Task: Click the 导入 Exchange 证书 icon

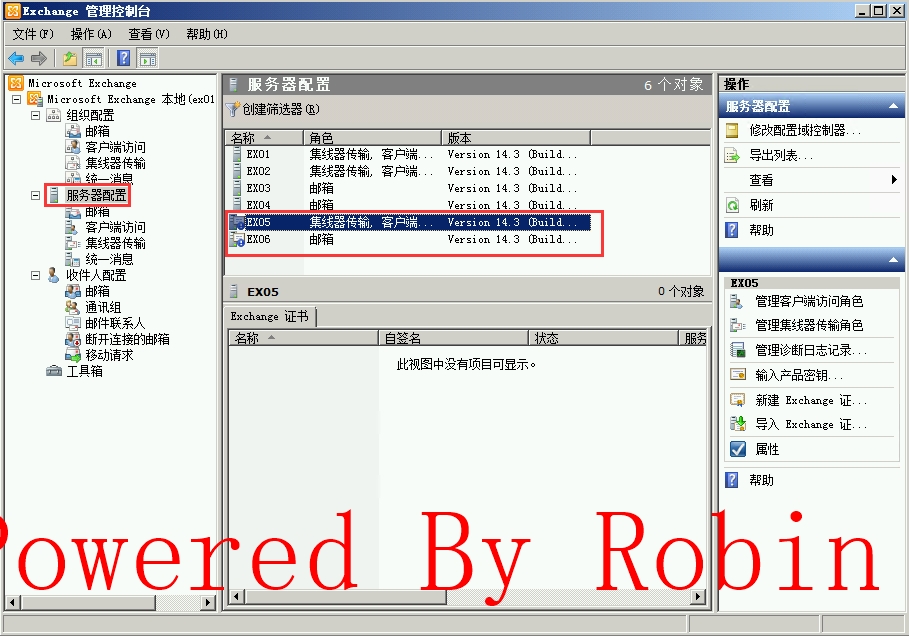Action: pyautogui.click(x=737, y=424)
